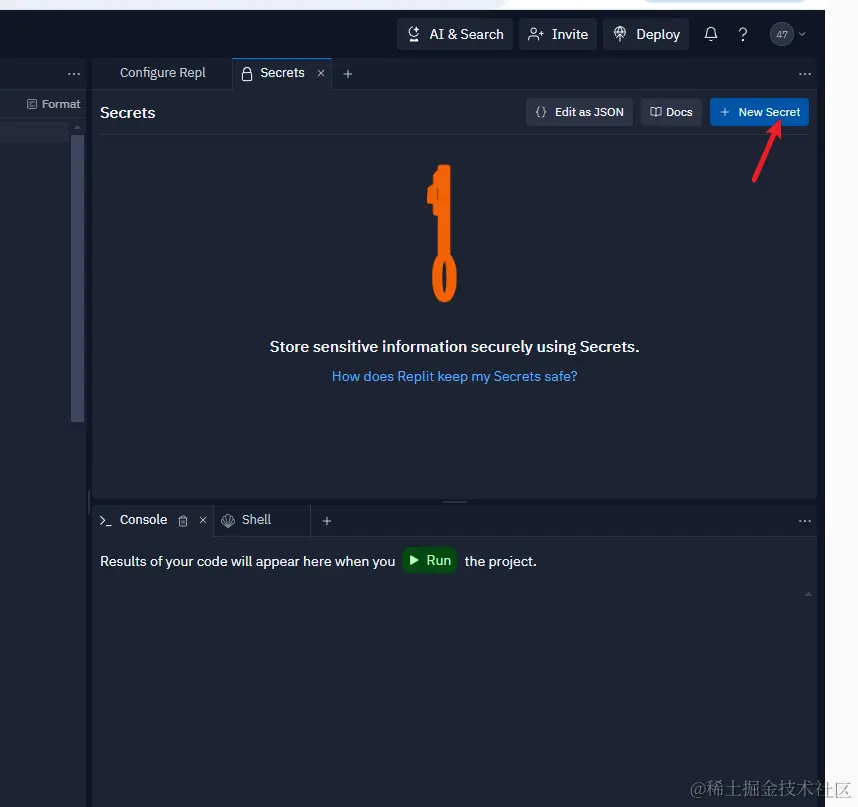Click the scroll-up arrow of left editor

coord(77,127)
